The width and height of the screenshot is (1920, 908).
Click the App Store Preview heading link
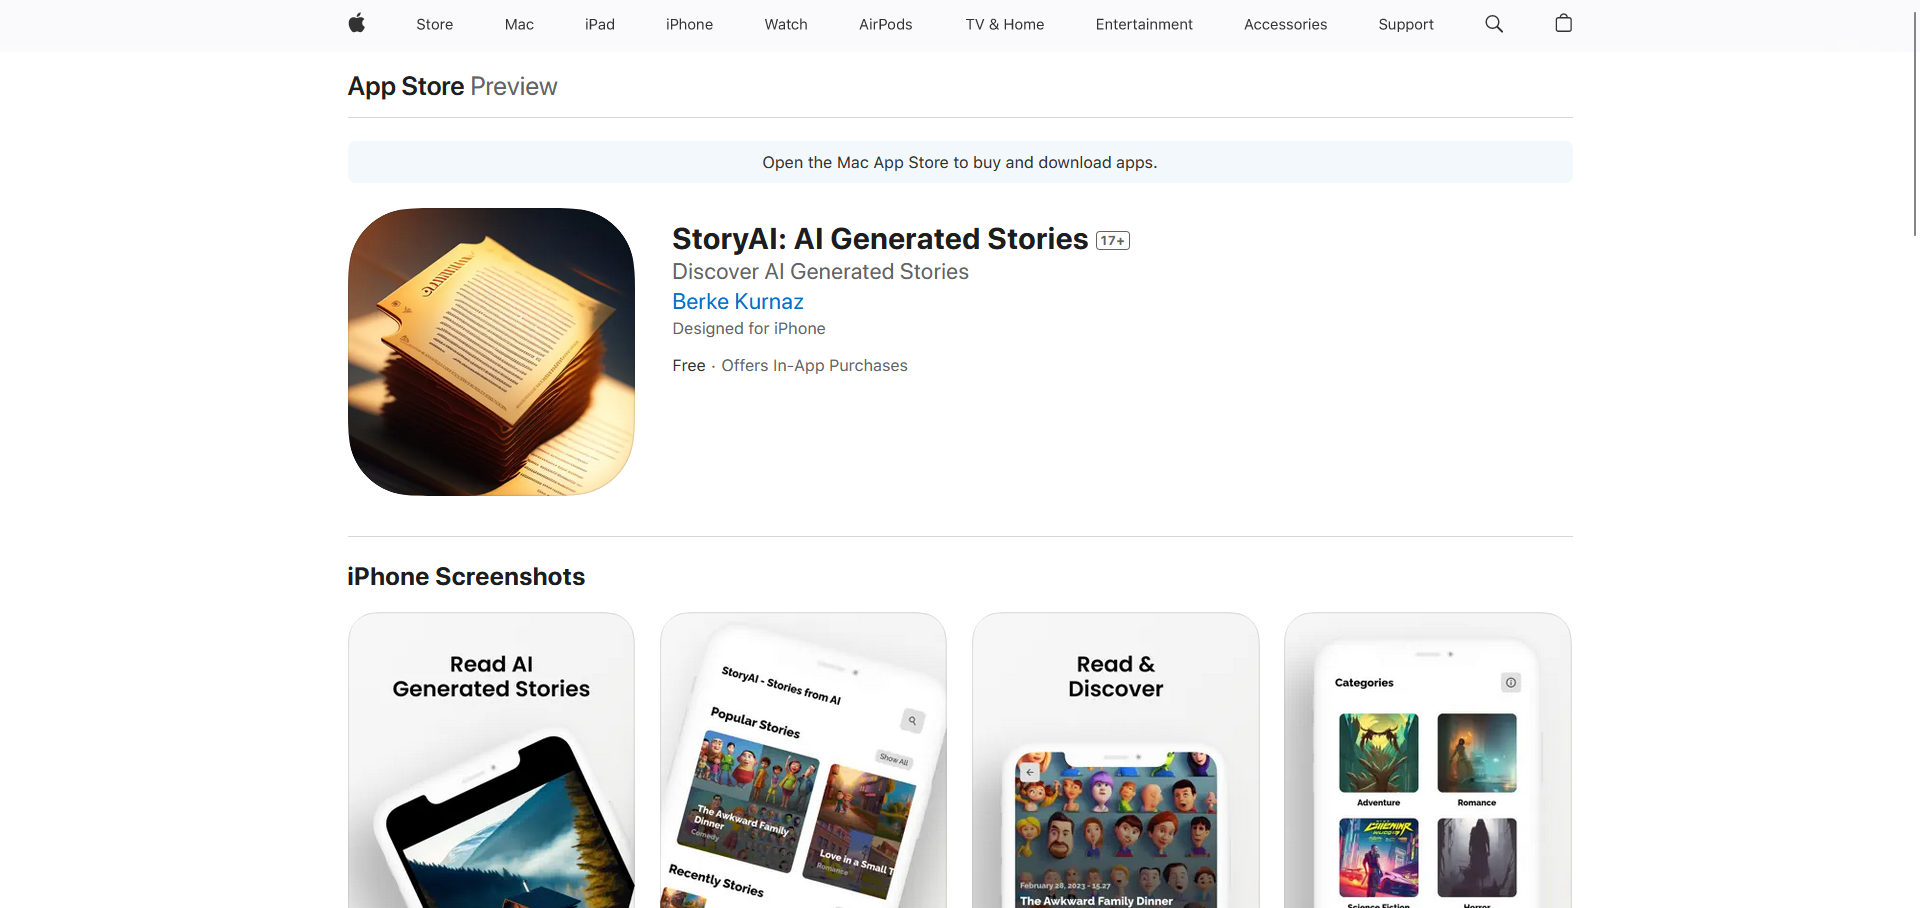click(452, 87)
